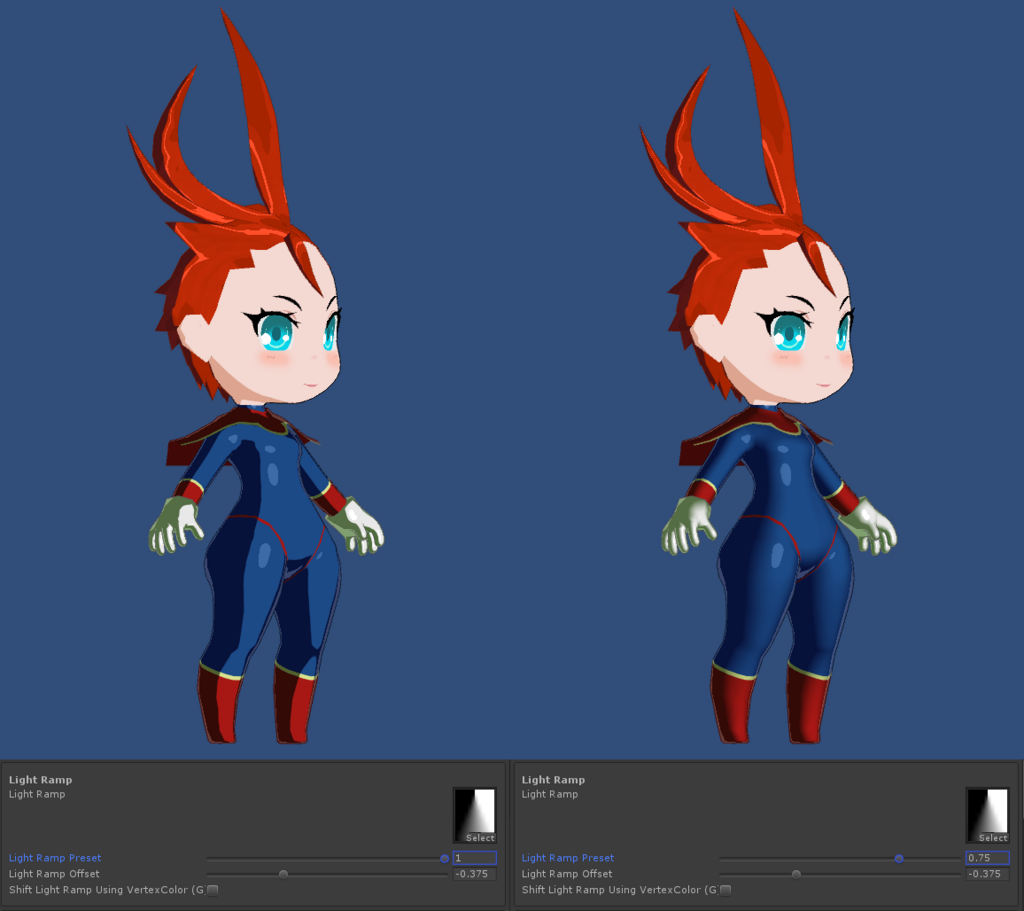Screen dimensions: 1024x911
Task: Click left panel Light Ramp Offset slider handle
Action: click(x=283, y=874)
